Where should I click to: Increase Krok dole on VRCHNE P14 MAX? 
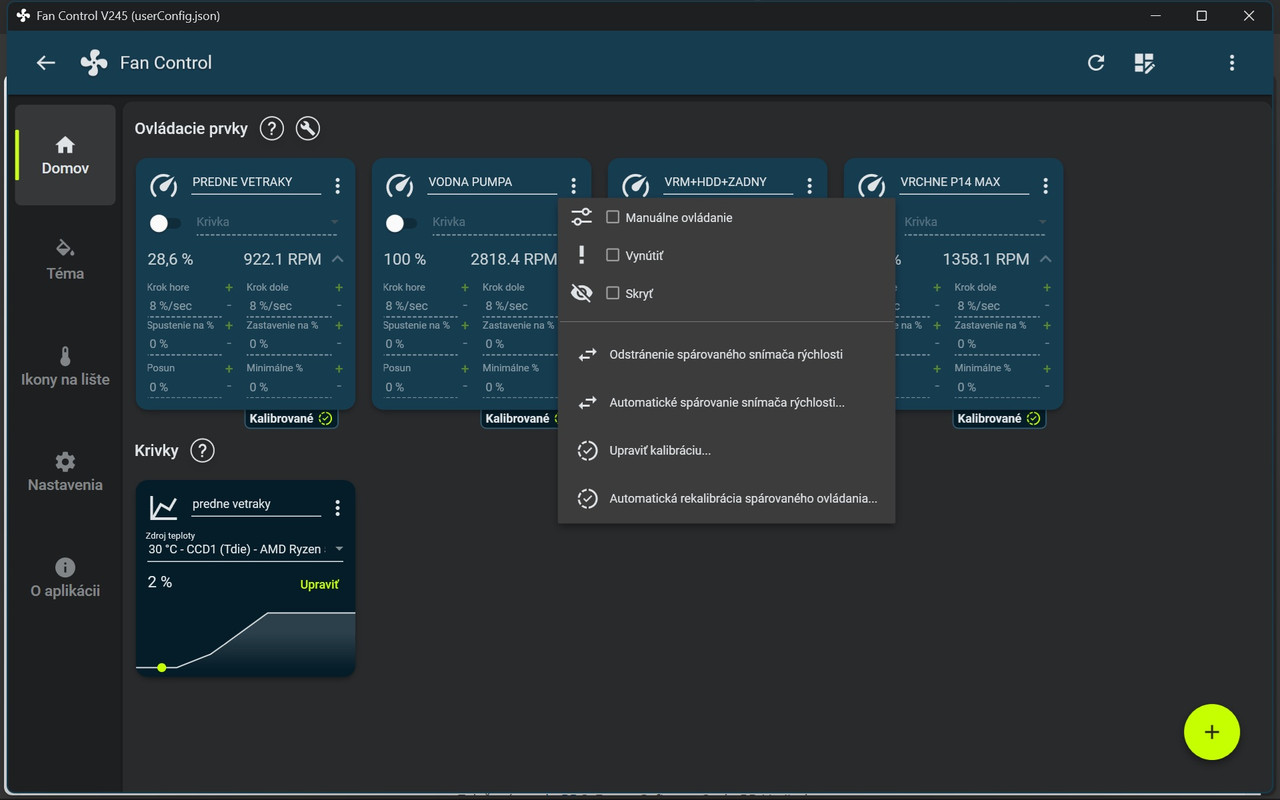1047,287
